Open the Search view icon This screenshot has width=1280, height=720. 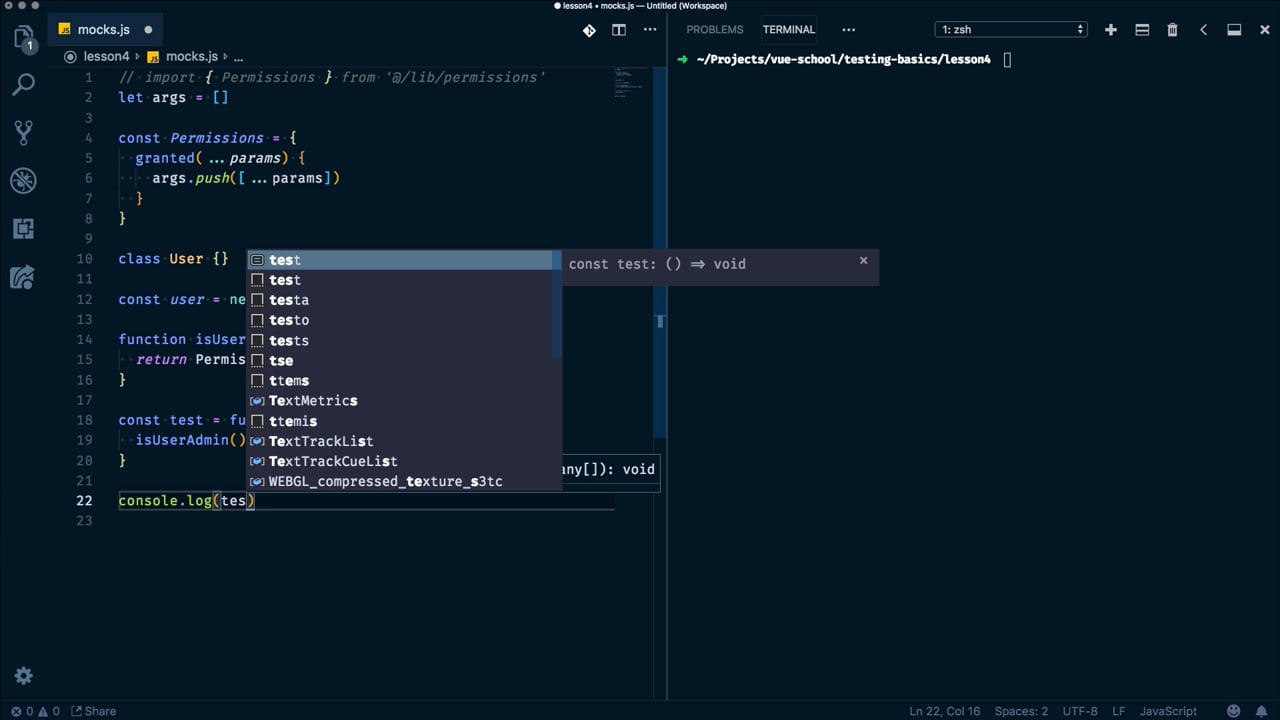coord(24,85)
